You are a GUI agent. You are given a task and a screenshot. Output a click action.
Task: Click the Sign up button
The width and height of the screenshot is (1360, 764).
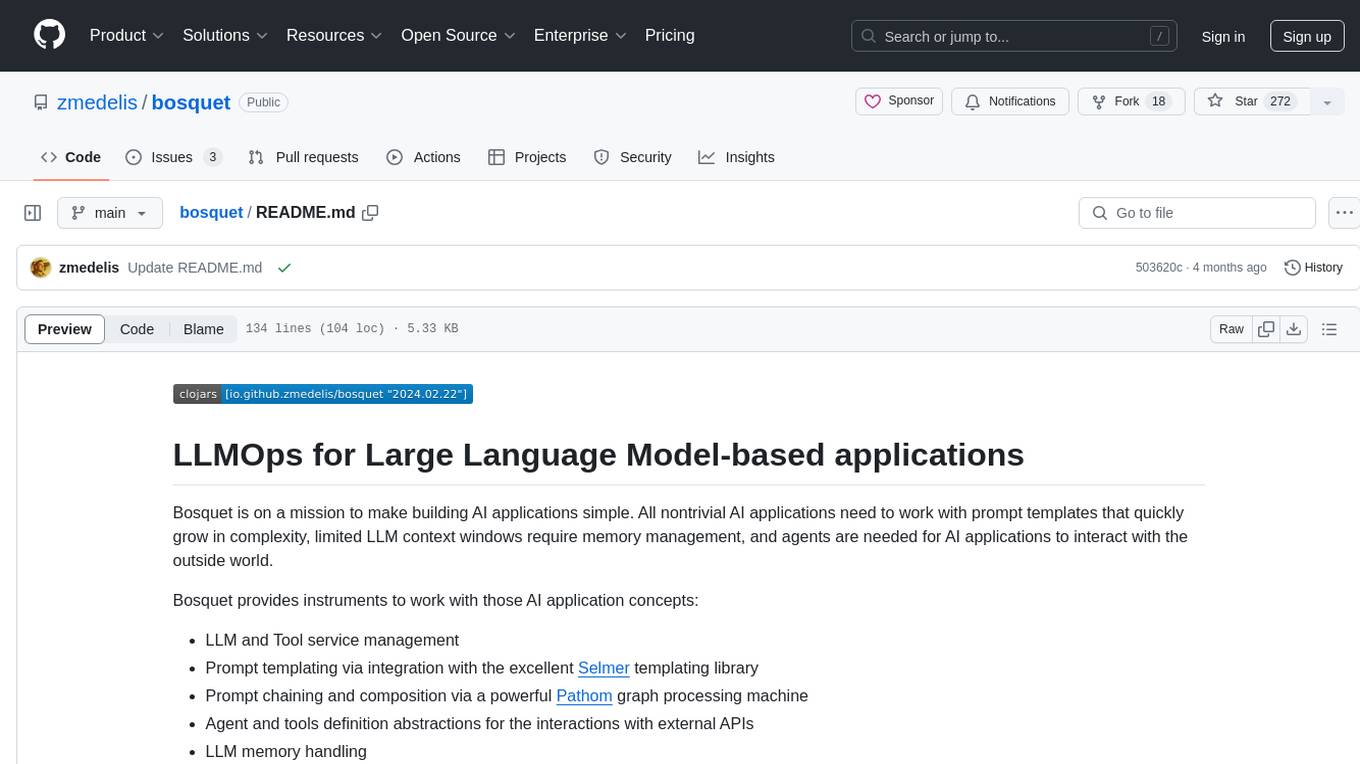coord(1307,36)
